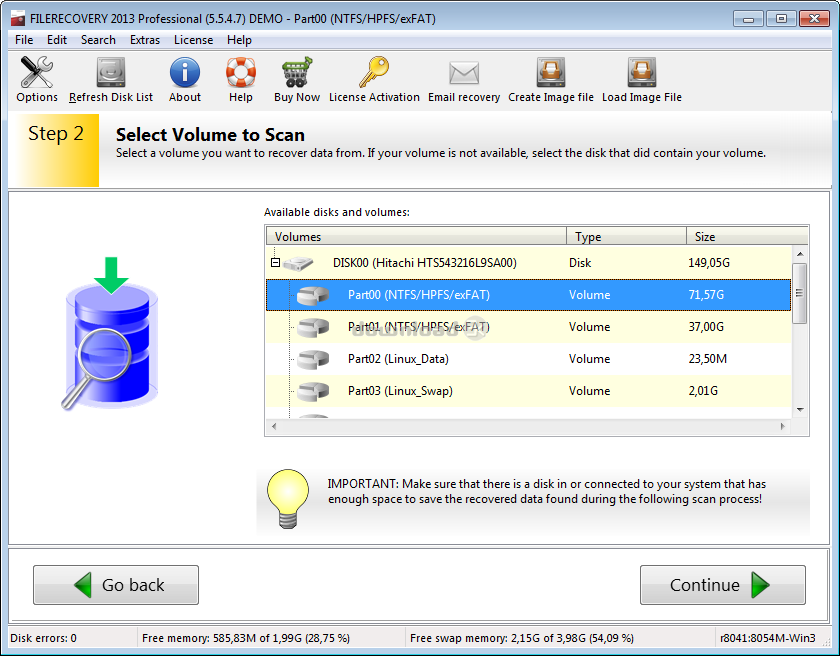Open the Search menu

(98, 40)
